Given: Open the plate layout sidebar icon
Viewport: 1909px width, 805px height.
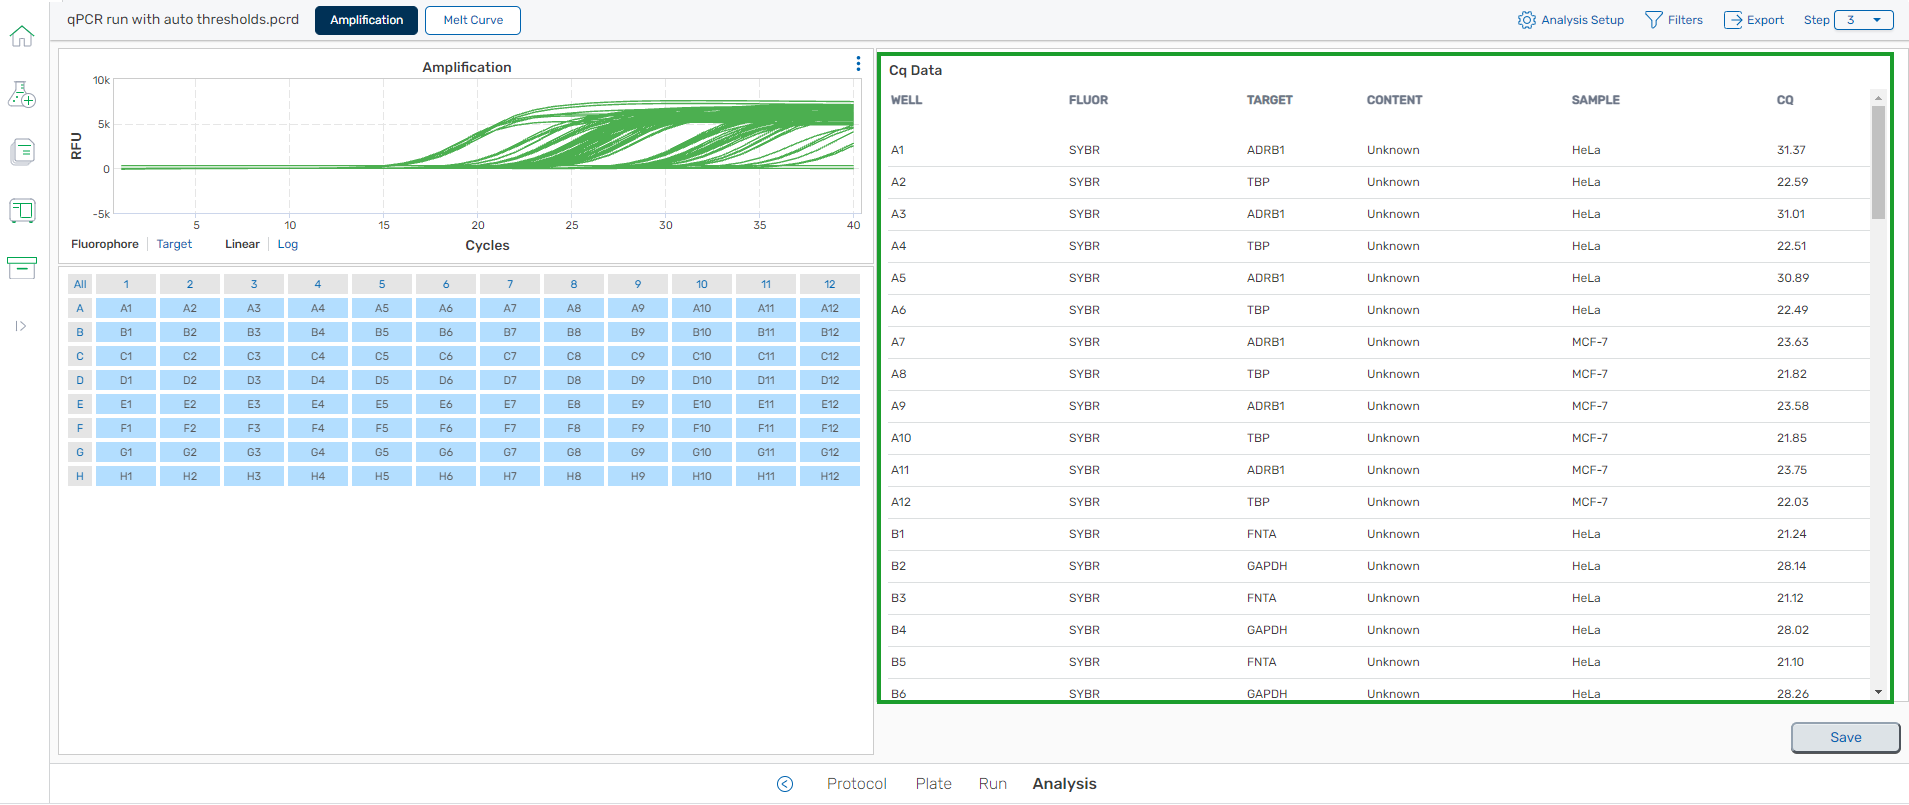Looking at the screenshot, I should point(22,210).
